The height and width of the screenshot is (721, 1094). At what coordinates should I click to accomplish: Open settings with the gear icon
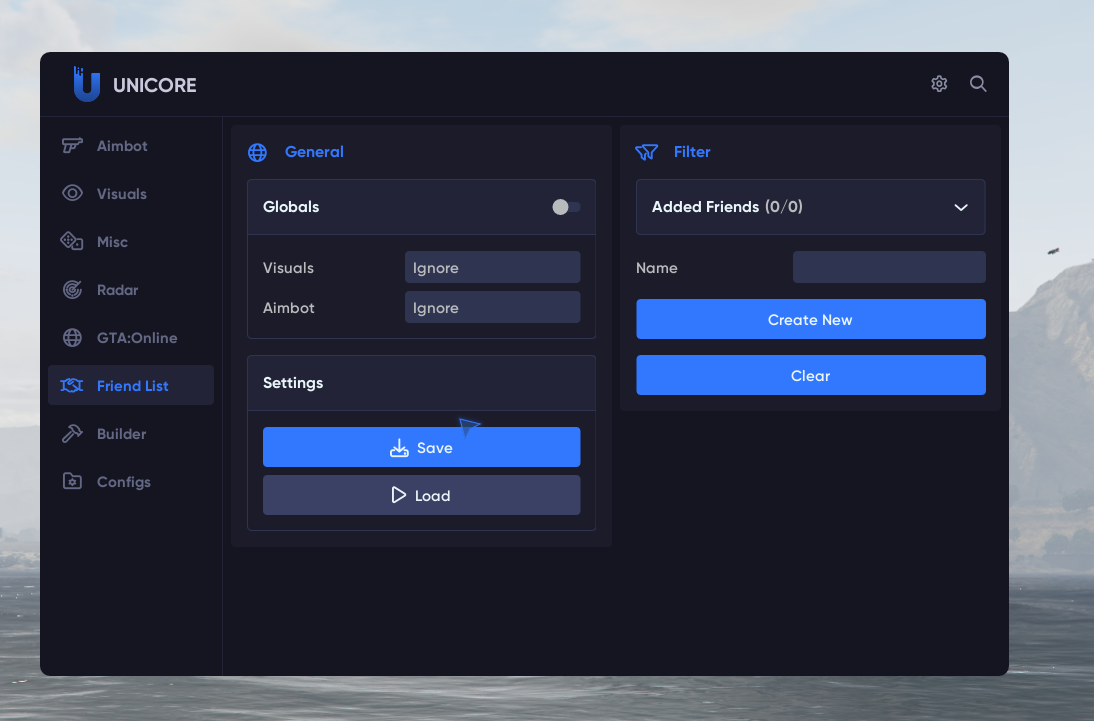pos(939,84)
